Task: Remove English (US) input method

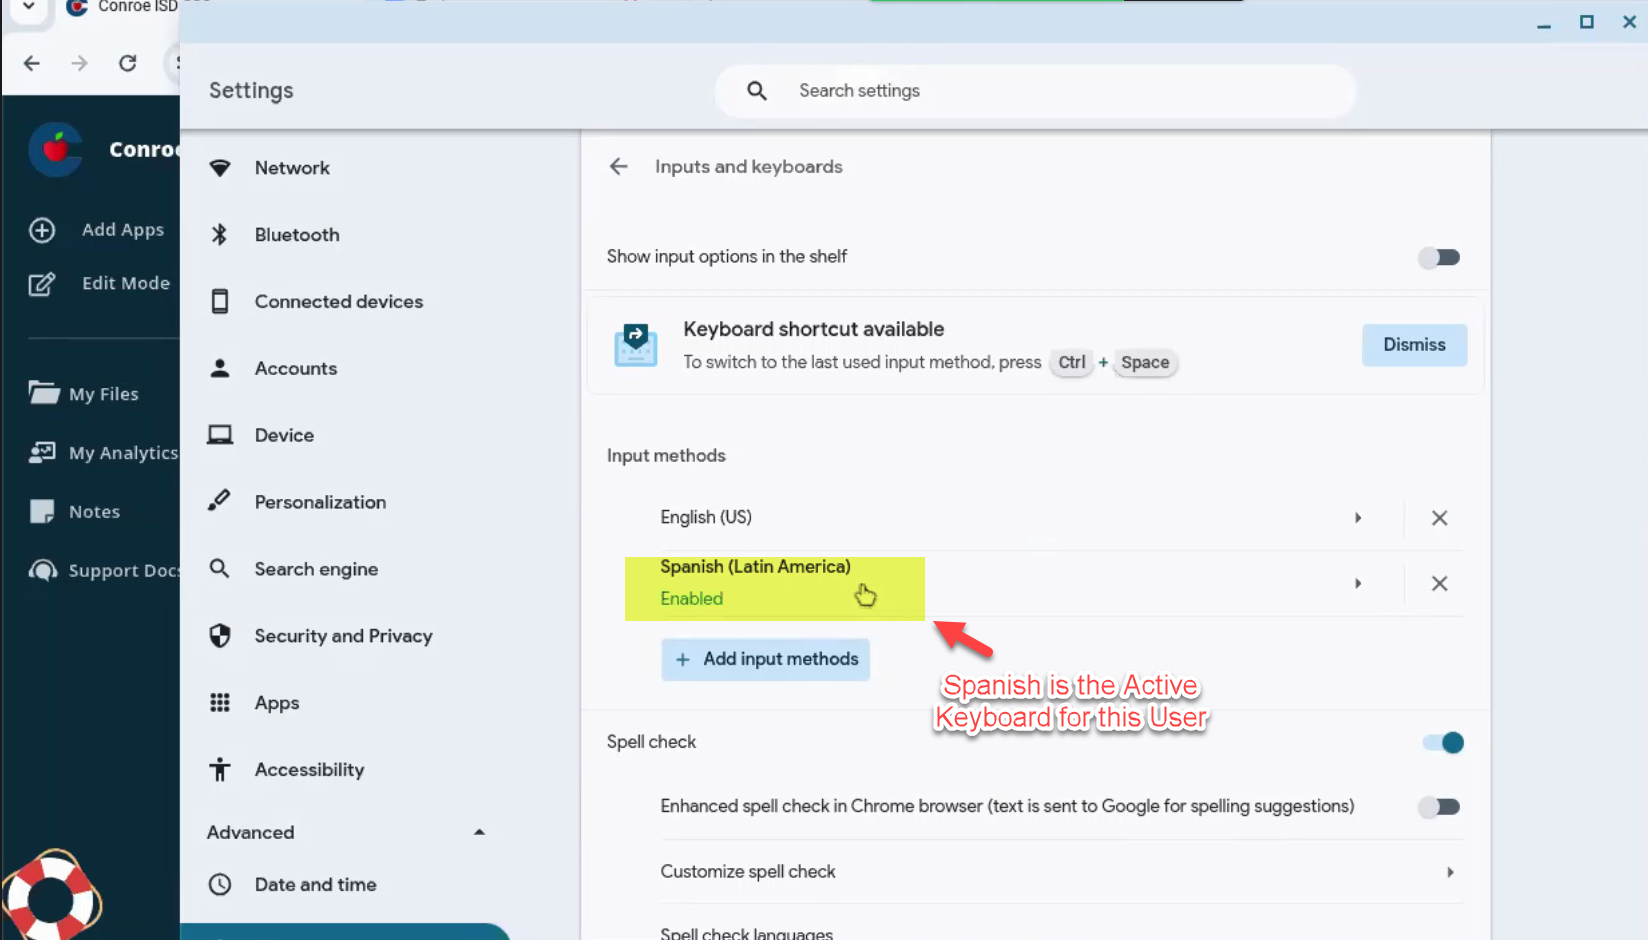Action: [x=1439, y=518]
